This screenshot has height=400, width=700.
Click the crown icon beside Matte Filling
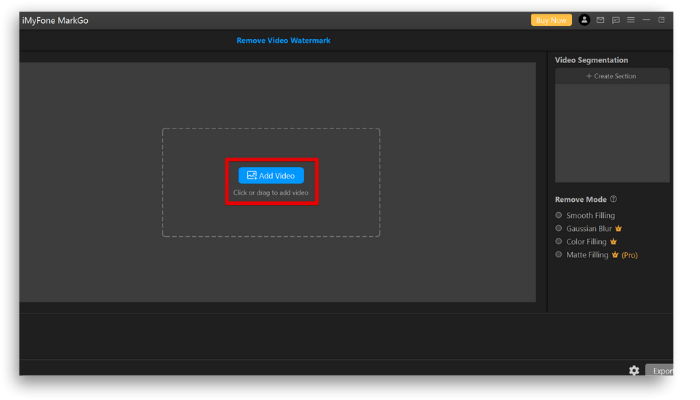(x=615, y=255)
